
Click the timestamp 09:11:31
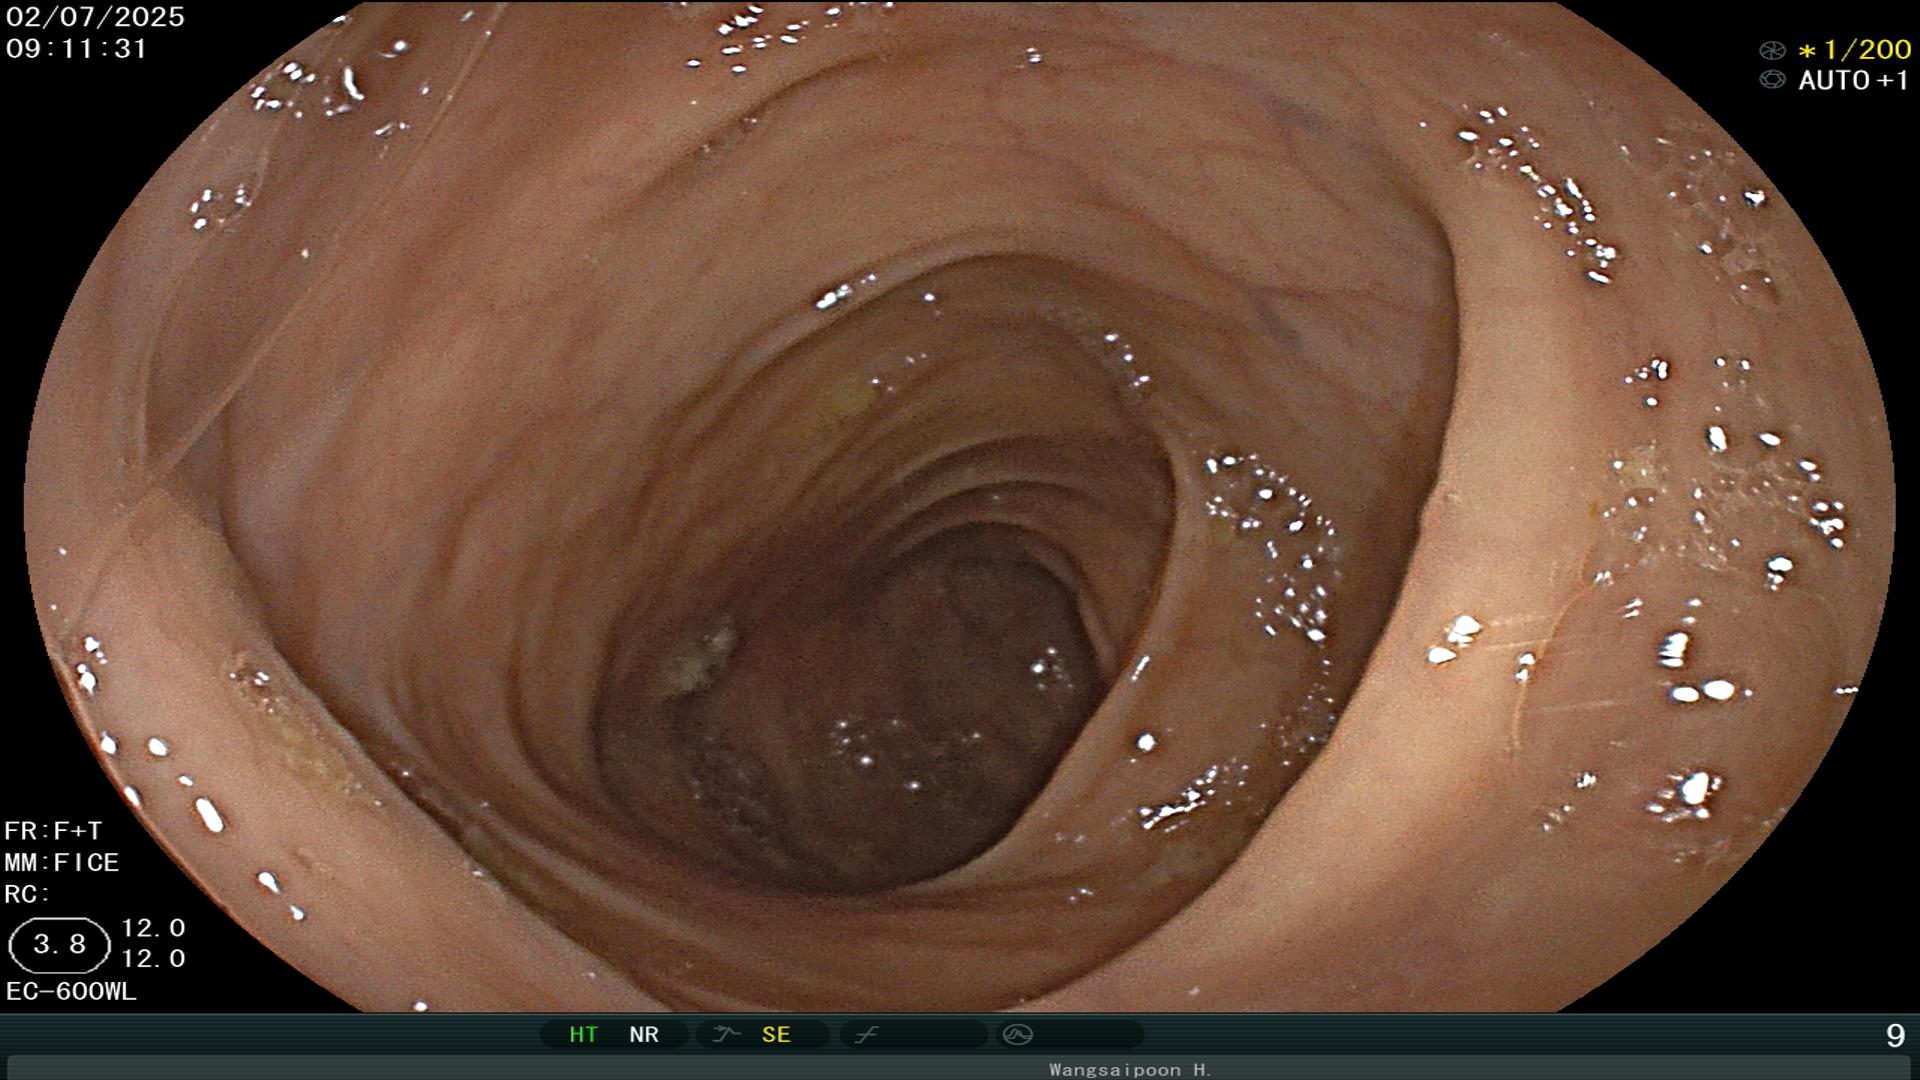[x=77, y=48]
